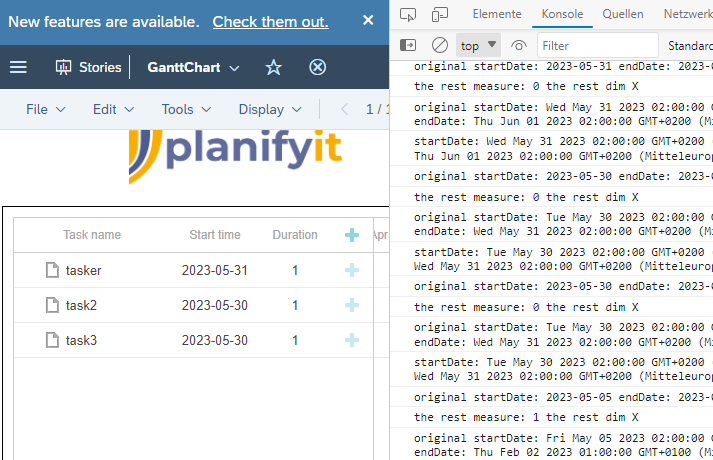Switch to Netzwerk DevTools tab

tap(688, 14)
